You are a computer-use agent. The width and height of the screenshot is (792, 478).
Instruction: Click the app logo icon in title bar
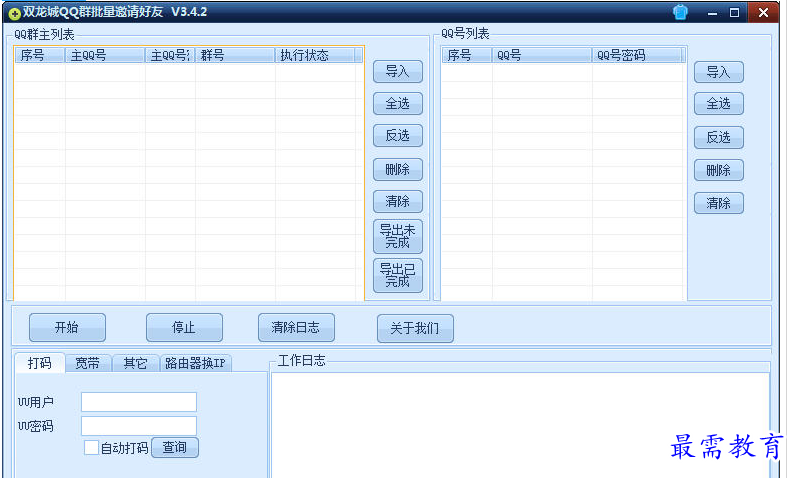[x=14, y=14]
